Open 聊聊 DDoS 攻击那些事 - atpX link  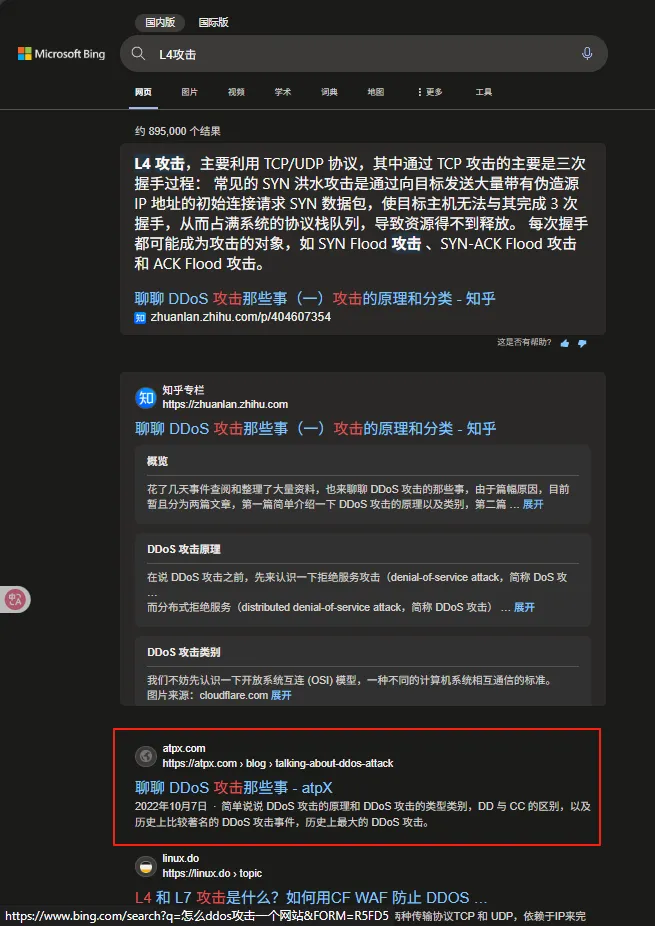(234, 787)
